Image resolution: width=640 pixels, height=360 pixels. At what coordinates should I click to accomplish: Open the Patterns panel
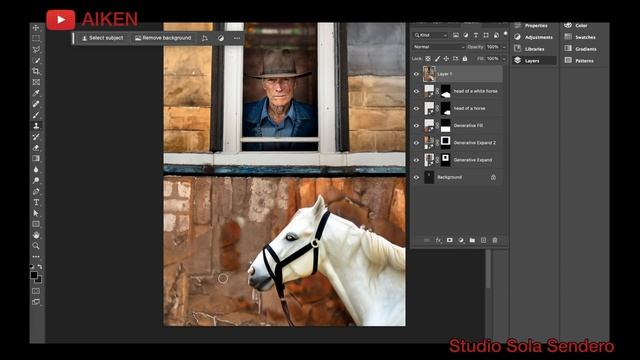click(579, 60)
